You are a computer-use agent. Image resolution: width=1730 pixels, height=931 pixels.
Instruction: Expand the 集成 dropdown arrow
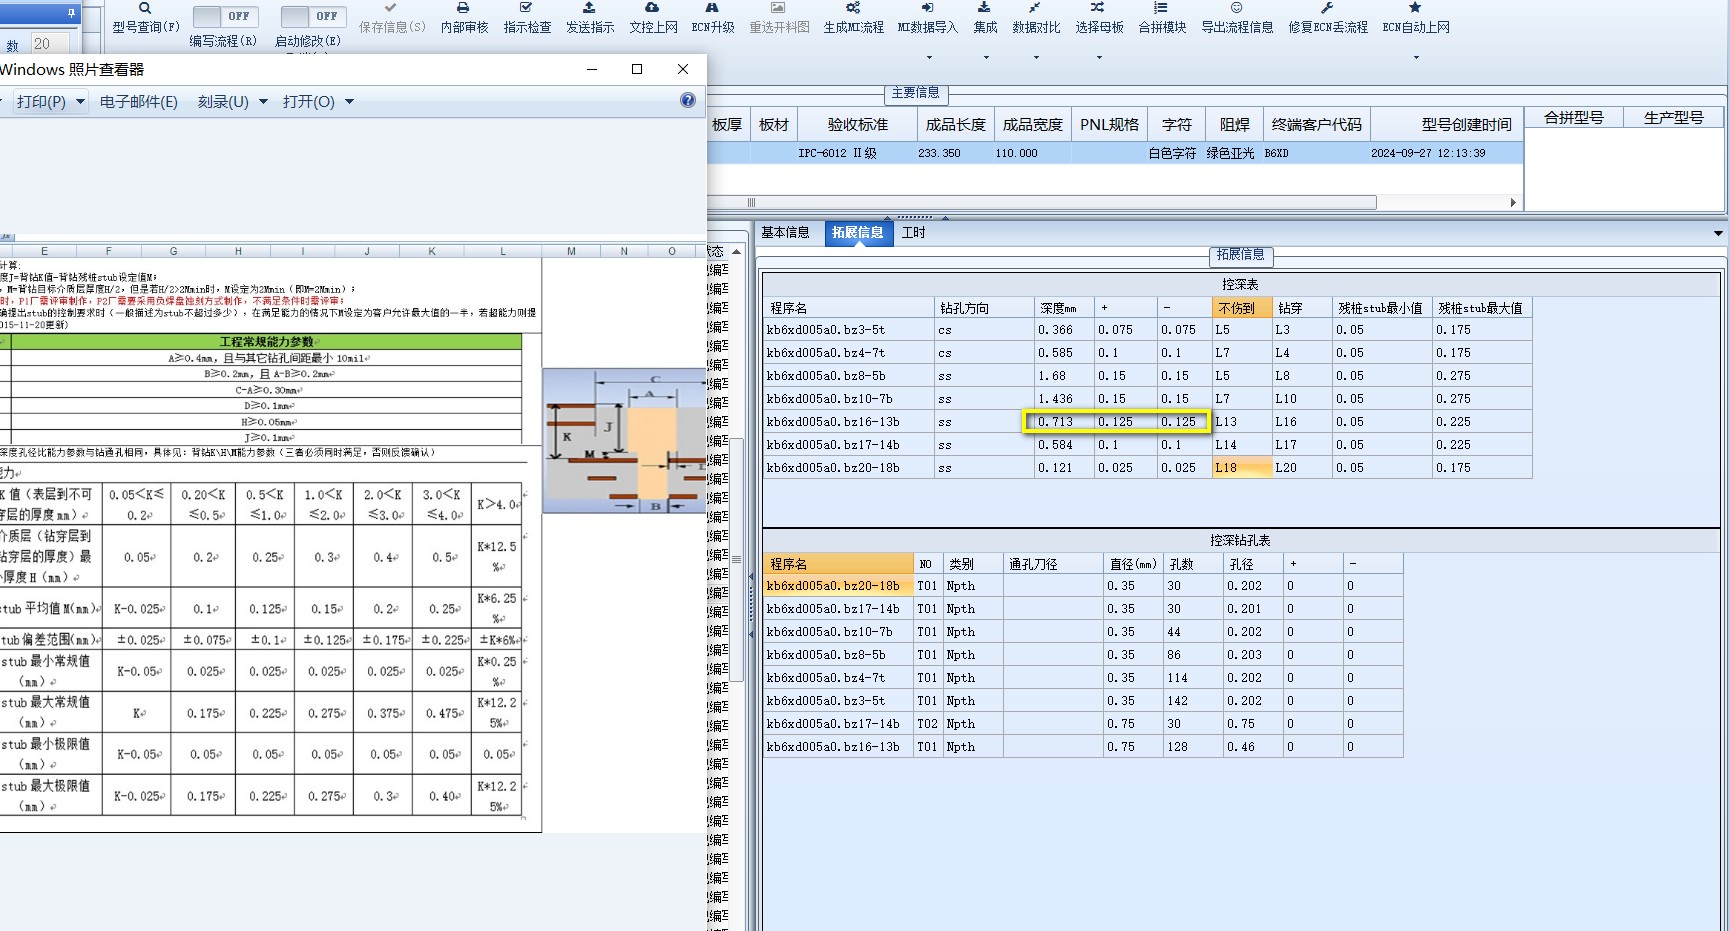click(985, 57)
